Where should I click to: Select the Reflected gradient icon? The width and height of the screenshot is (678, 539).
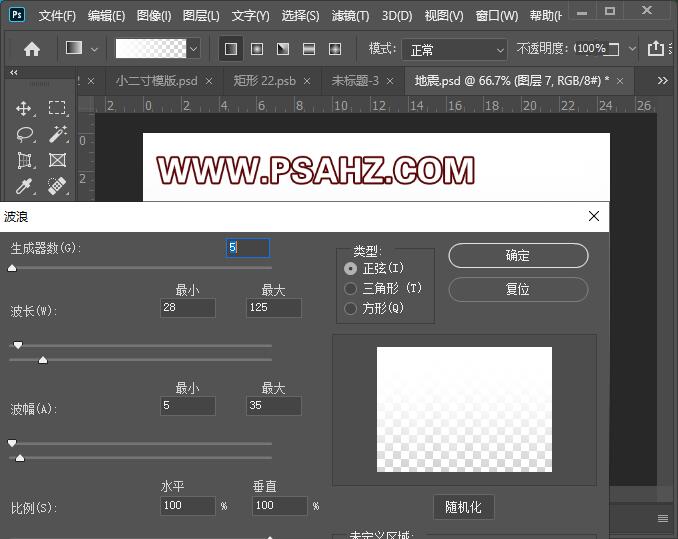(309, 49)
